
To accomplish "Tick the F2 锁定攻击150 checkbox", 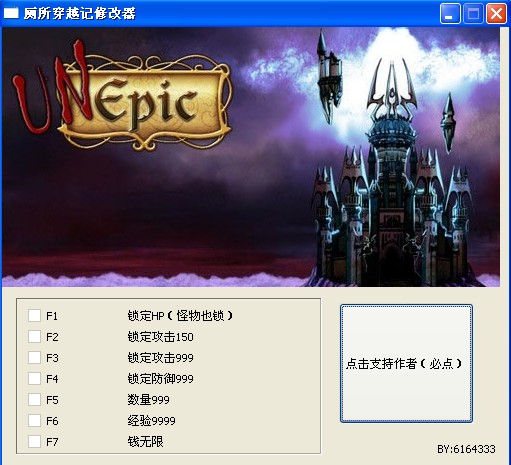I will click(34, 336).
